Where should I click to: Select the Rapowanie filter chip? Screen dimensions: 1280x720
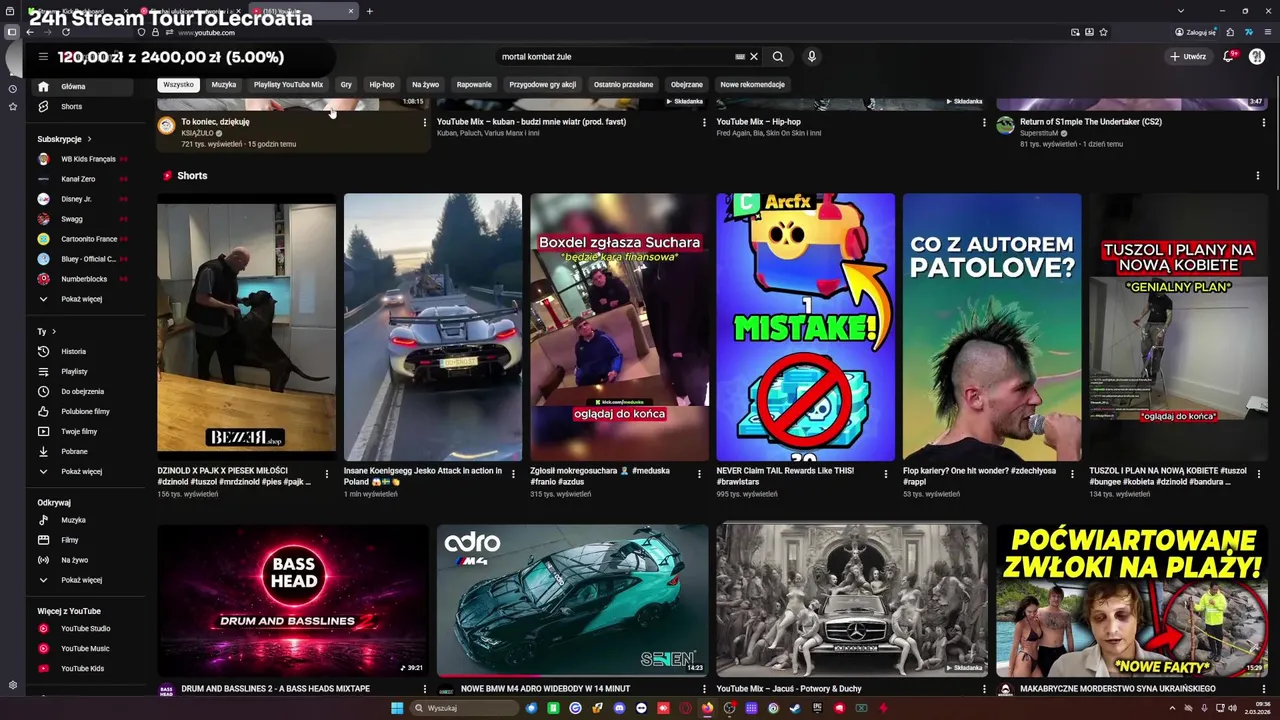point(474,85)
